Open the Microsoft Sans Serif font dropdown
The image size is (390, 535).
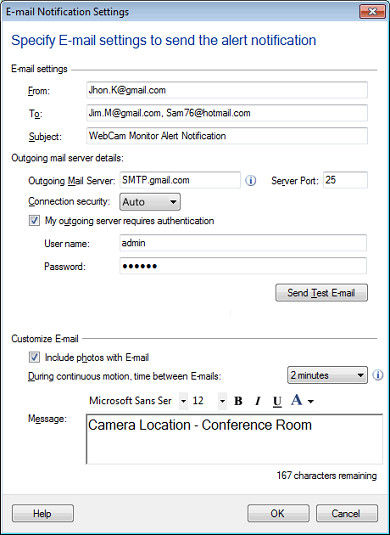point(184,401)
